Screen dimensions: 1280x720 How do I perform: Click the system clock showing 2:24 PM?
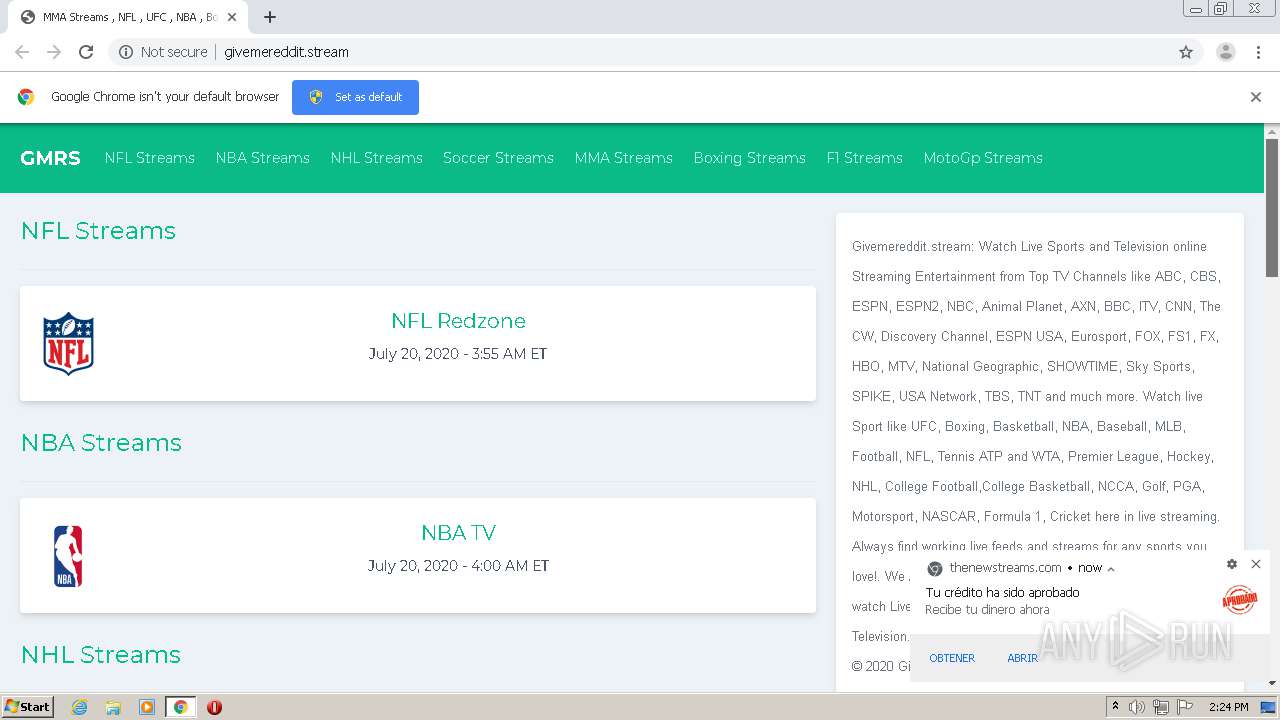click(1228, 707)
